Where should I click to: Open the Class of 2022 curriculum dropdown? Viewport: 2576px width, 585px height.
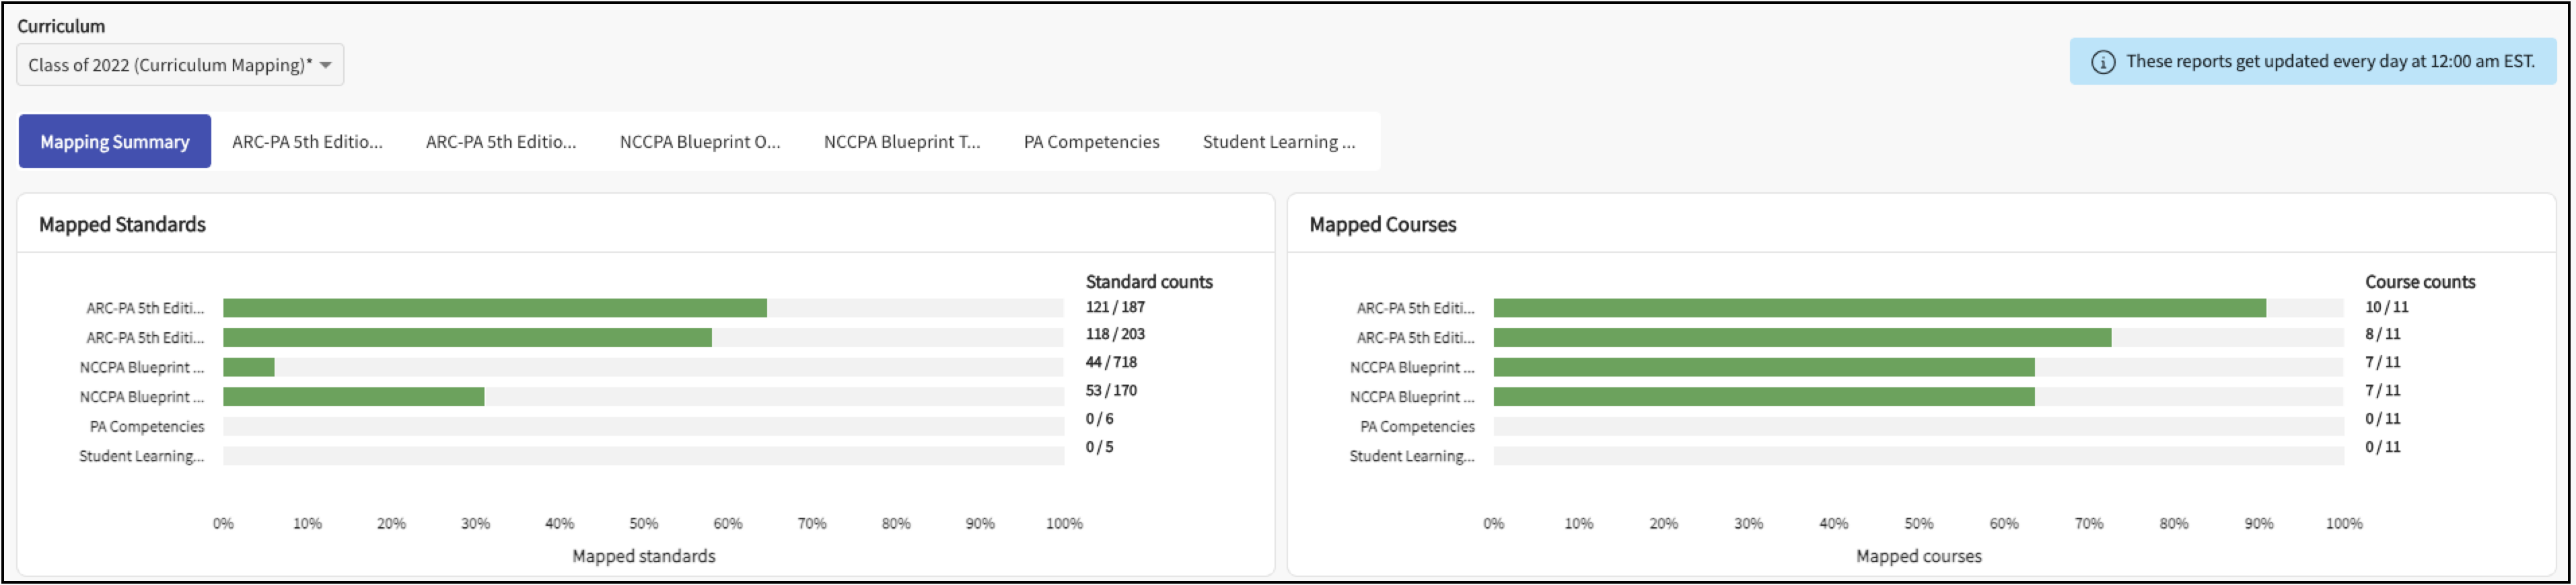tap(180, 65)
